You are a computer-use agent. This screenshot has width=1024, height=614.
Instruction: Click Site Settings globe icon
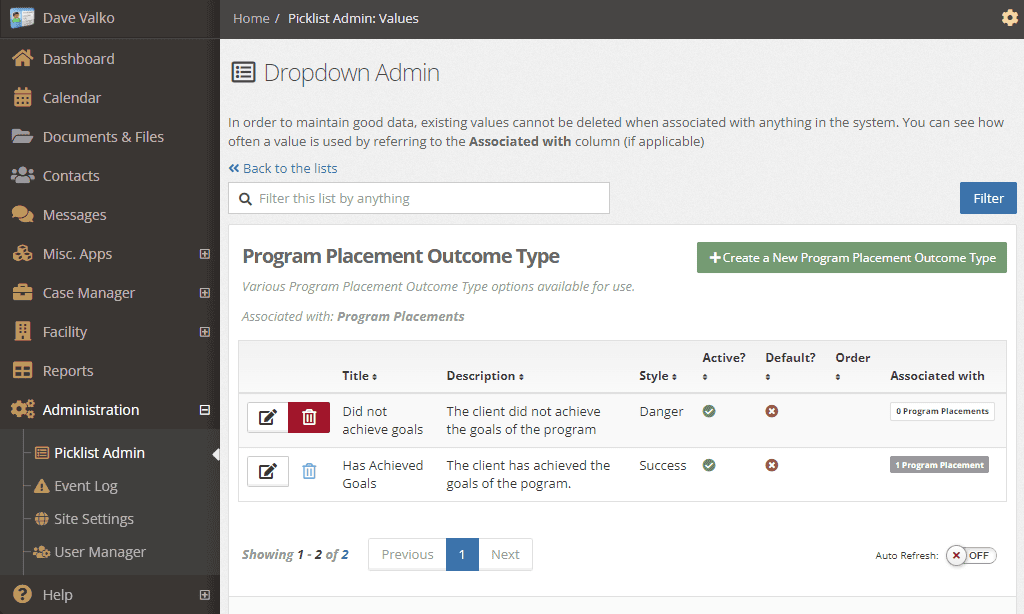coord(42,519)
